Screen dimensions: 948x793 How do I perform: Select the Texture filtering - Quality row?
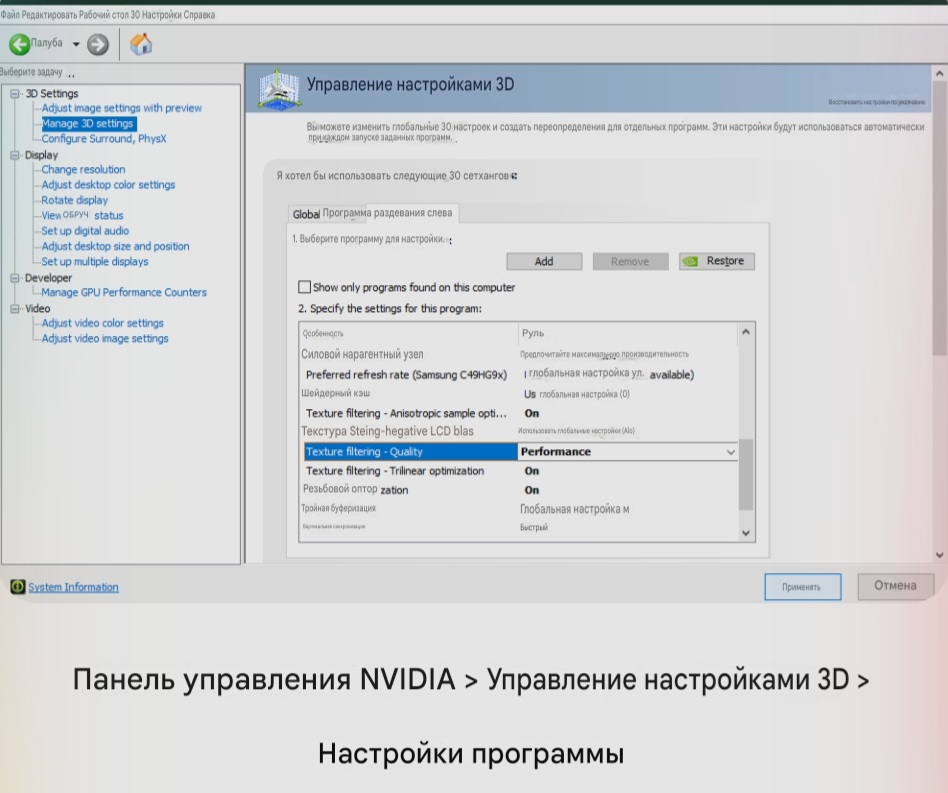(x=411, y=452)
